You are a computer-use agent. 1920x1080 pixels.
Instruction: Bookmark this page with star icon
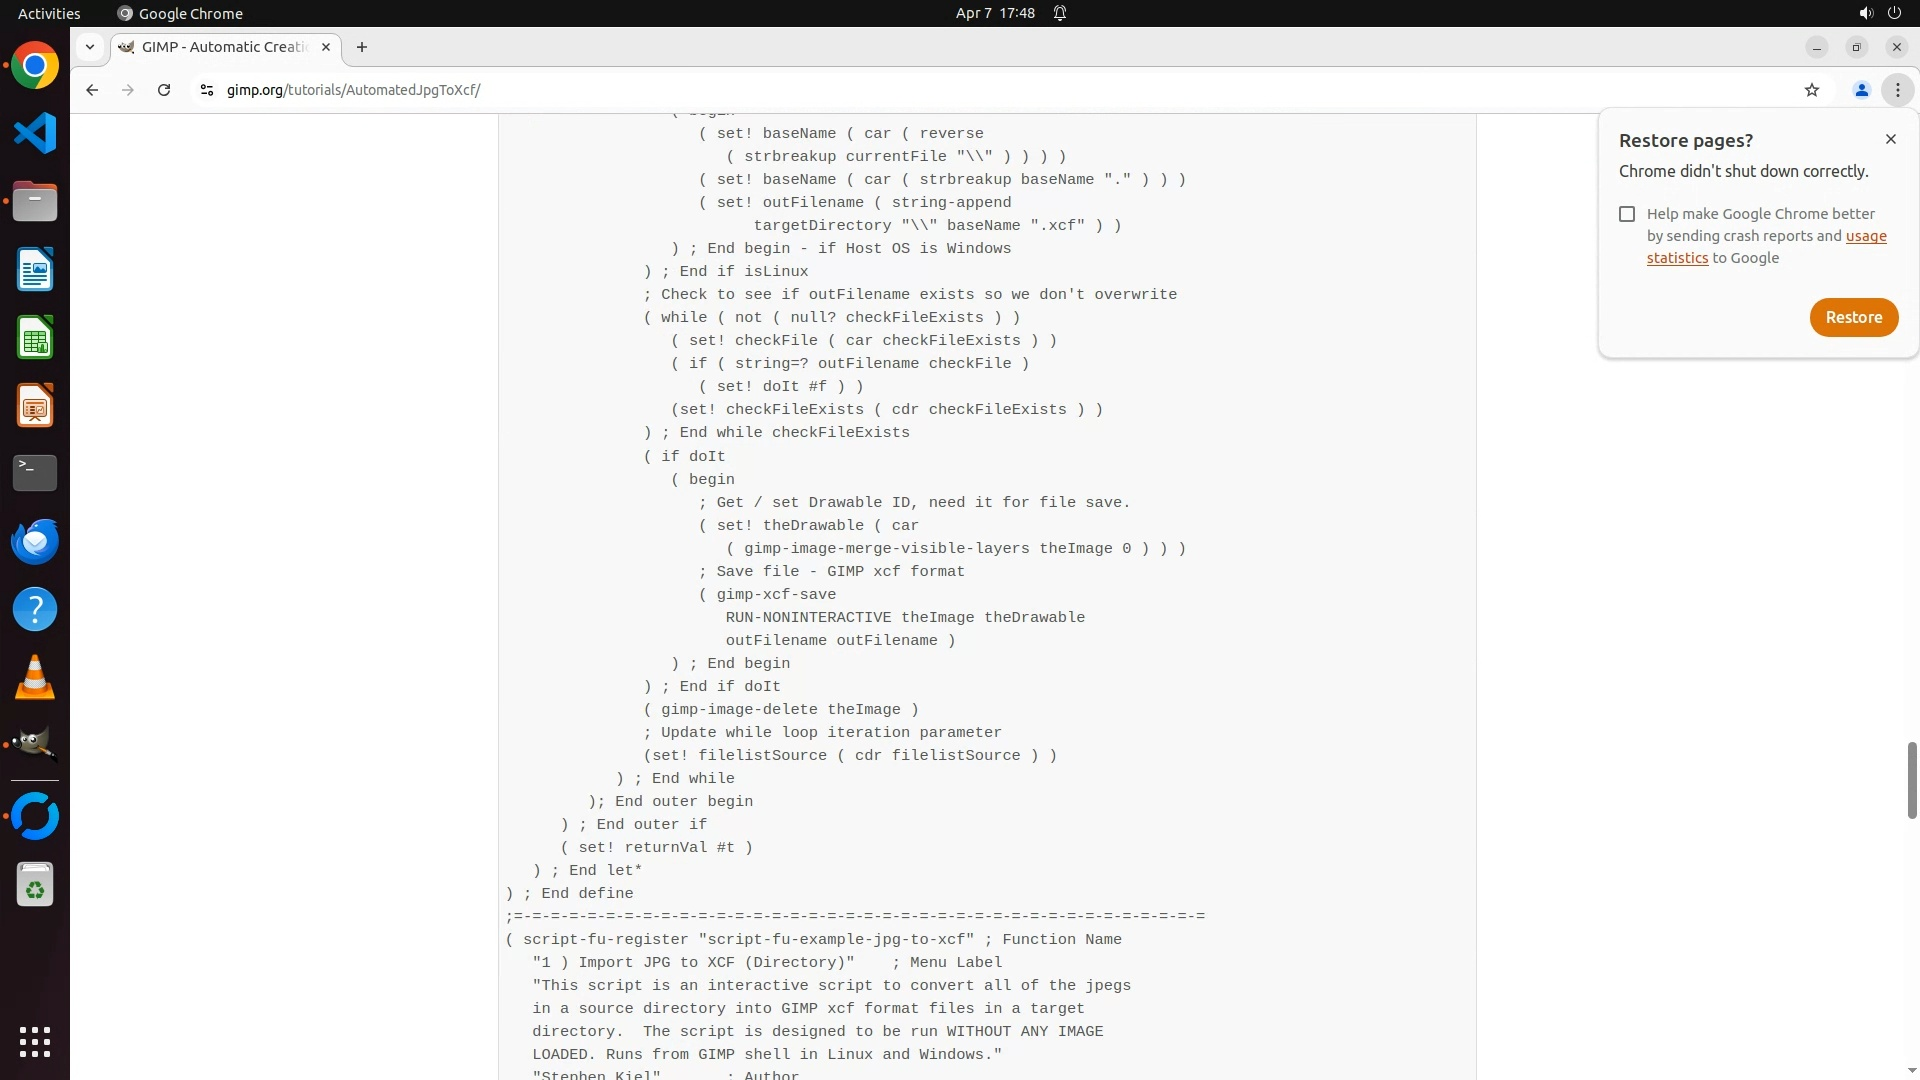click(x=1811, y=90)
